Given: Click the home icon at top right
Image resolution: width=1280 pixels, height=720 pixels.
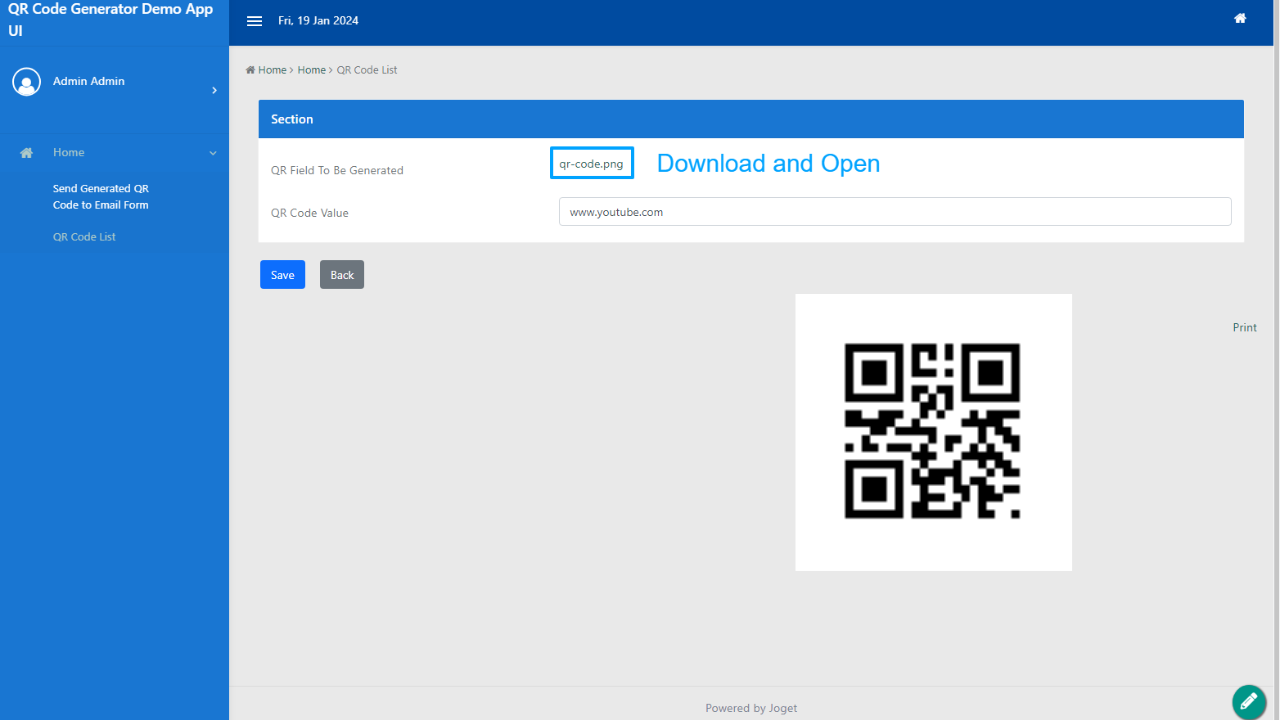Looking at the screenshot, I should (x=1240, y=19).
